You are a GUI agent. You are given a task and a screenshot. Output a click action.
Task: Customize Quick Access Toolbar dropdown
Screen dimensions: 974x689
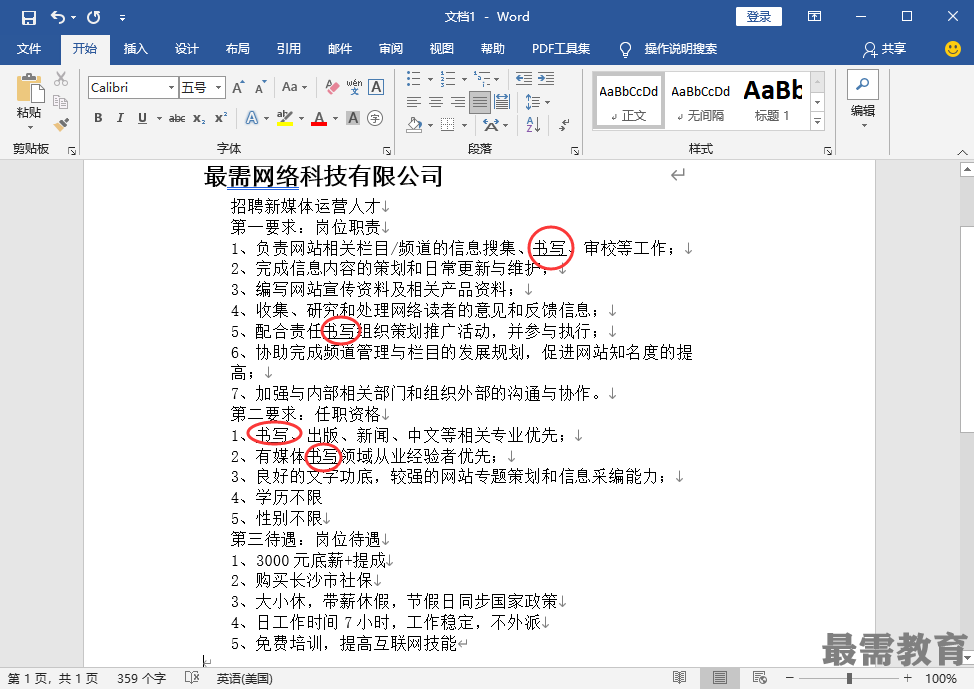pos(122,18)
